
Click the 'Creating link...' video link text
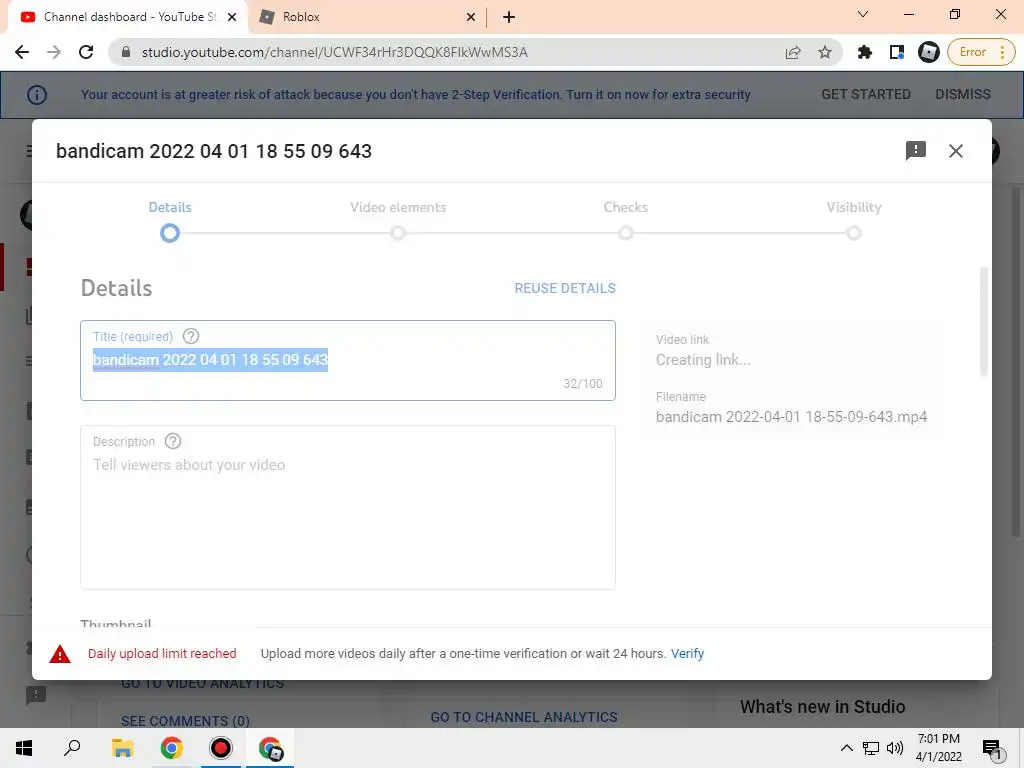tap(703, 360)
